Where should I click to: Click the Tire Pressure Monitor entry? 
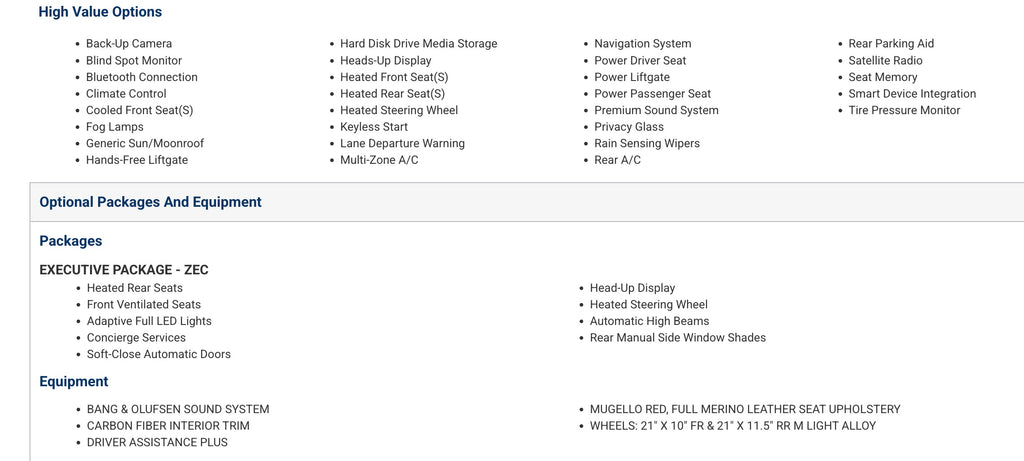(x=904, y=110)
